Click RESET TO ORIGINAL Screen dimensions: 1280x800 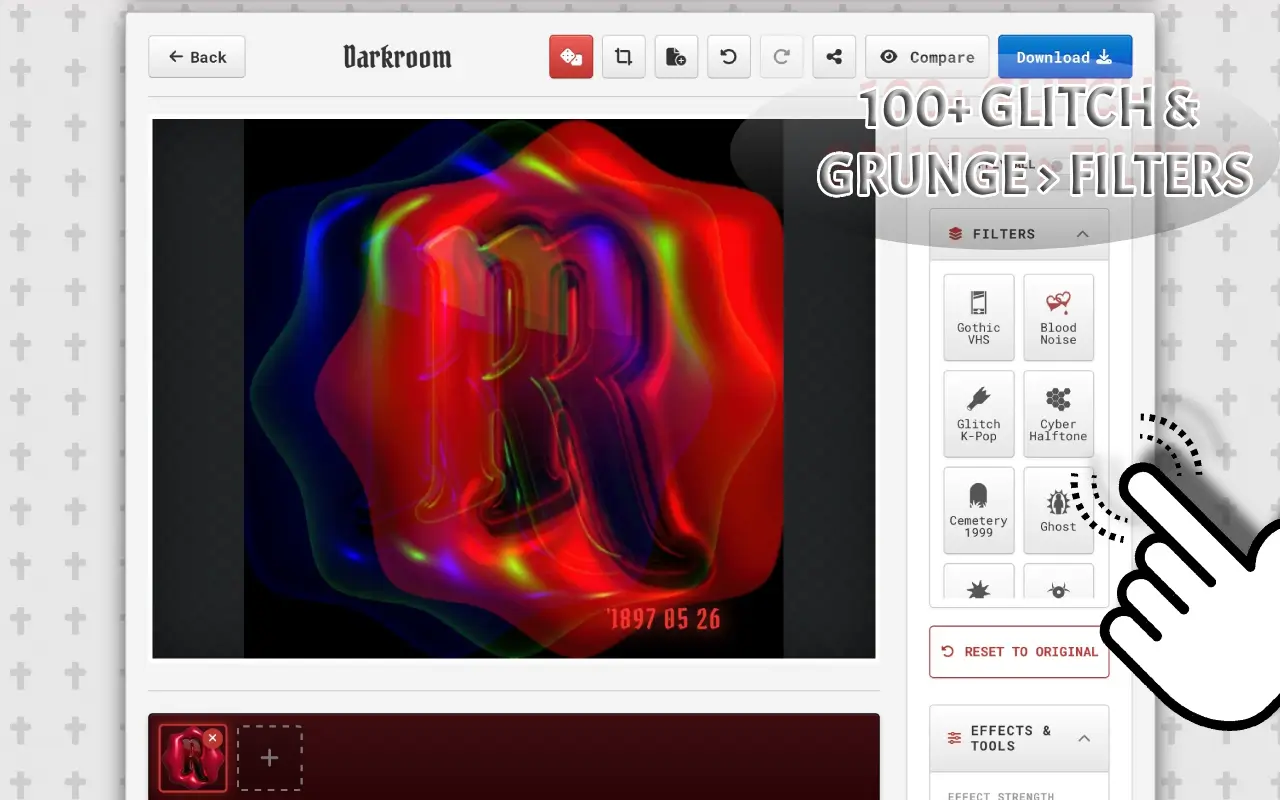coord(1019,651)
